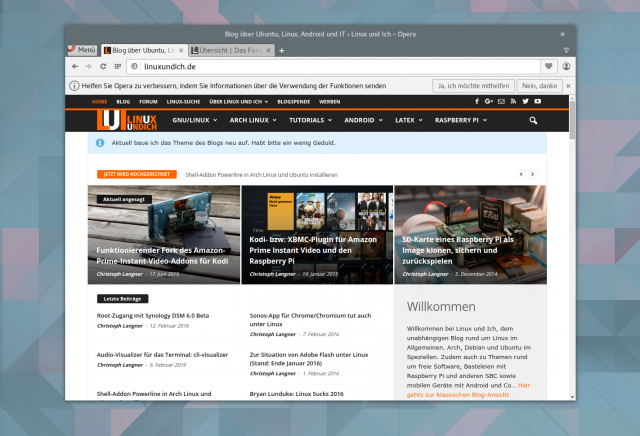Open the YouTube icon in site header

point(538,101)
